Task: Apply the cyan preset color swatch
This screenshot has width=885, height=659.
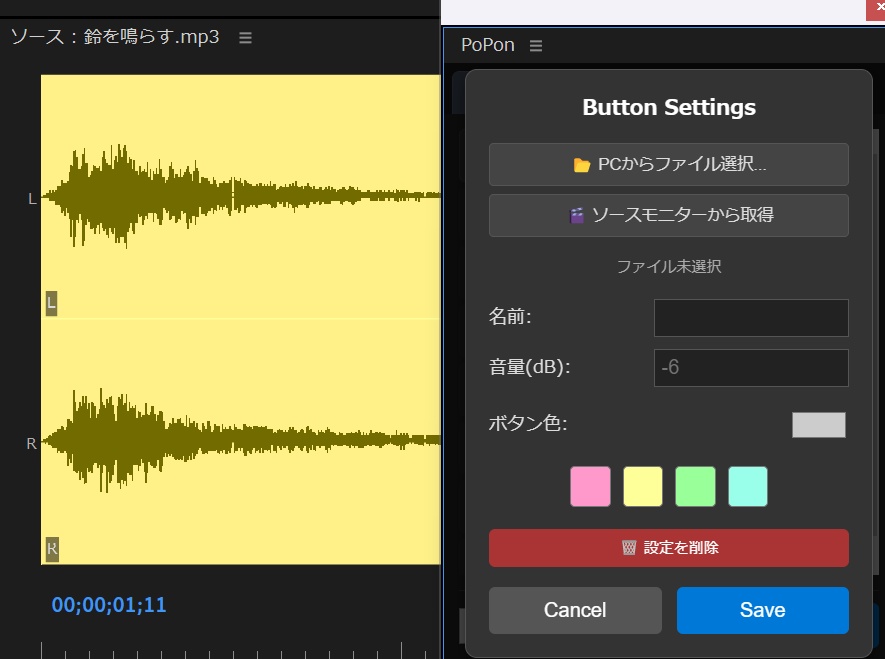Action: [748, 486]
